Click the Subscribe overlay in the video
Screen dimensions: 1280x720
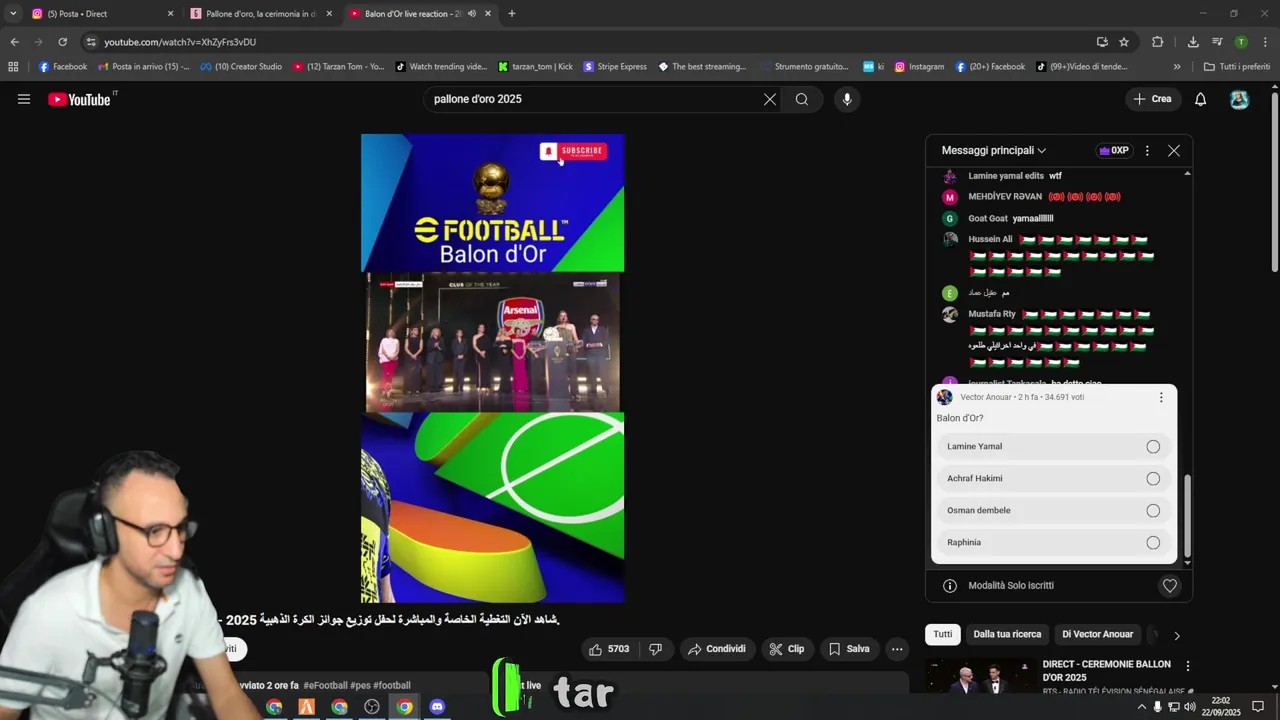tap(573, 151)
